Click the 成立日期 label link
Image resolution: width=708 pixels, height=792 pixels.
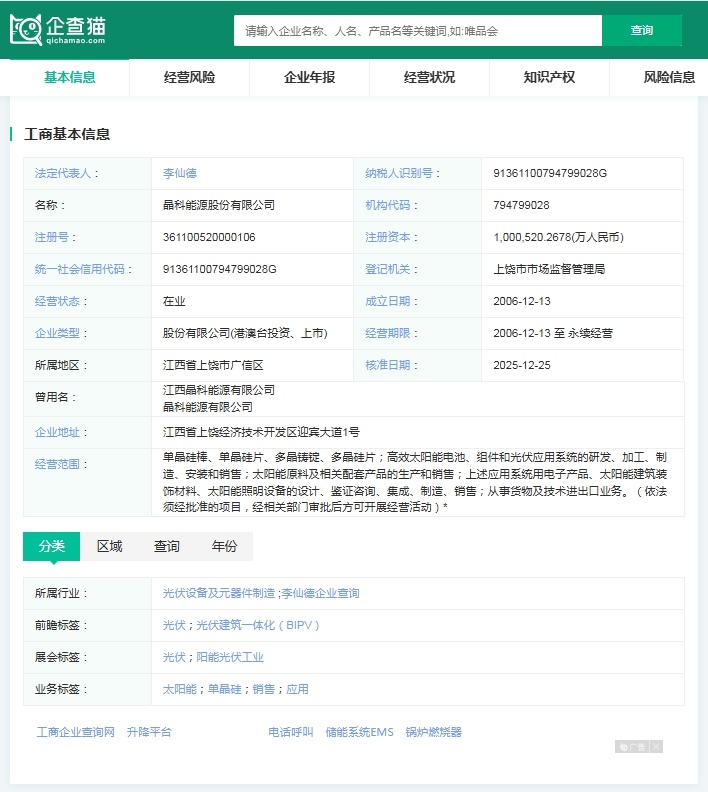[388, 301]
